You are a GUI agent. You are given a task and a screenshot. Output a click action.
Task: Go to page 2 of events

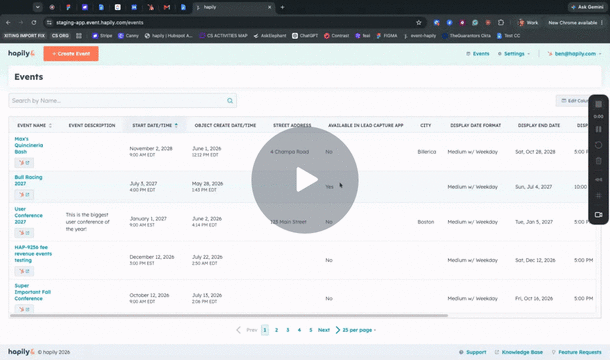click(x=277, y=330)
